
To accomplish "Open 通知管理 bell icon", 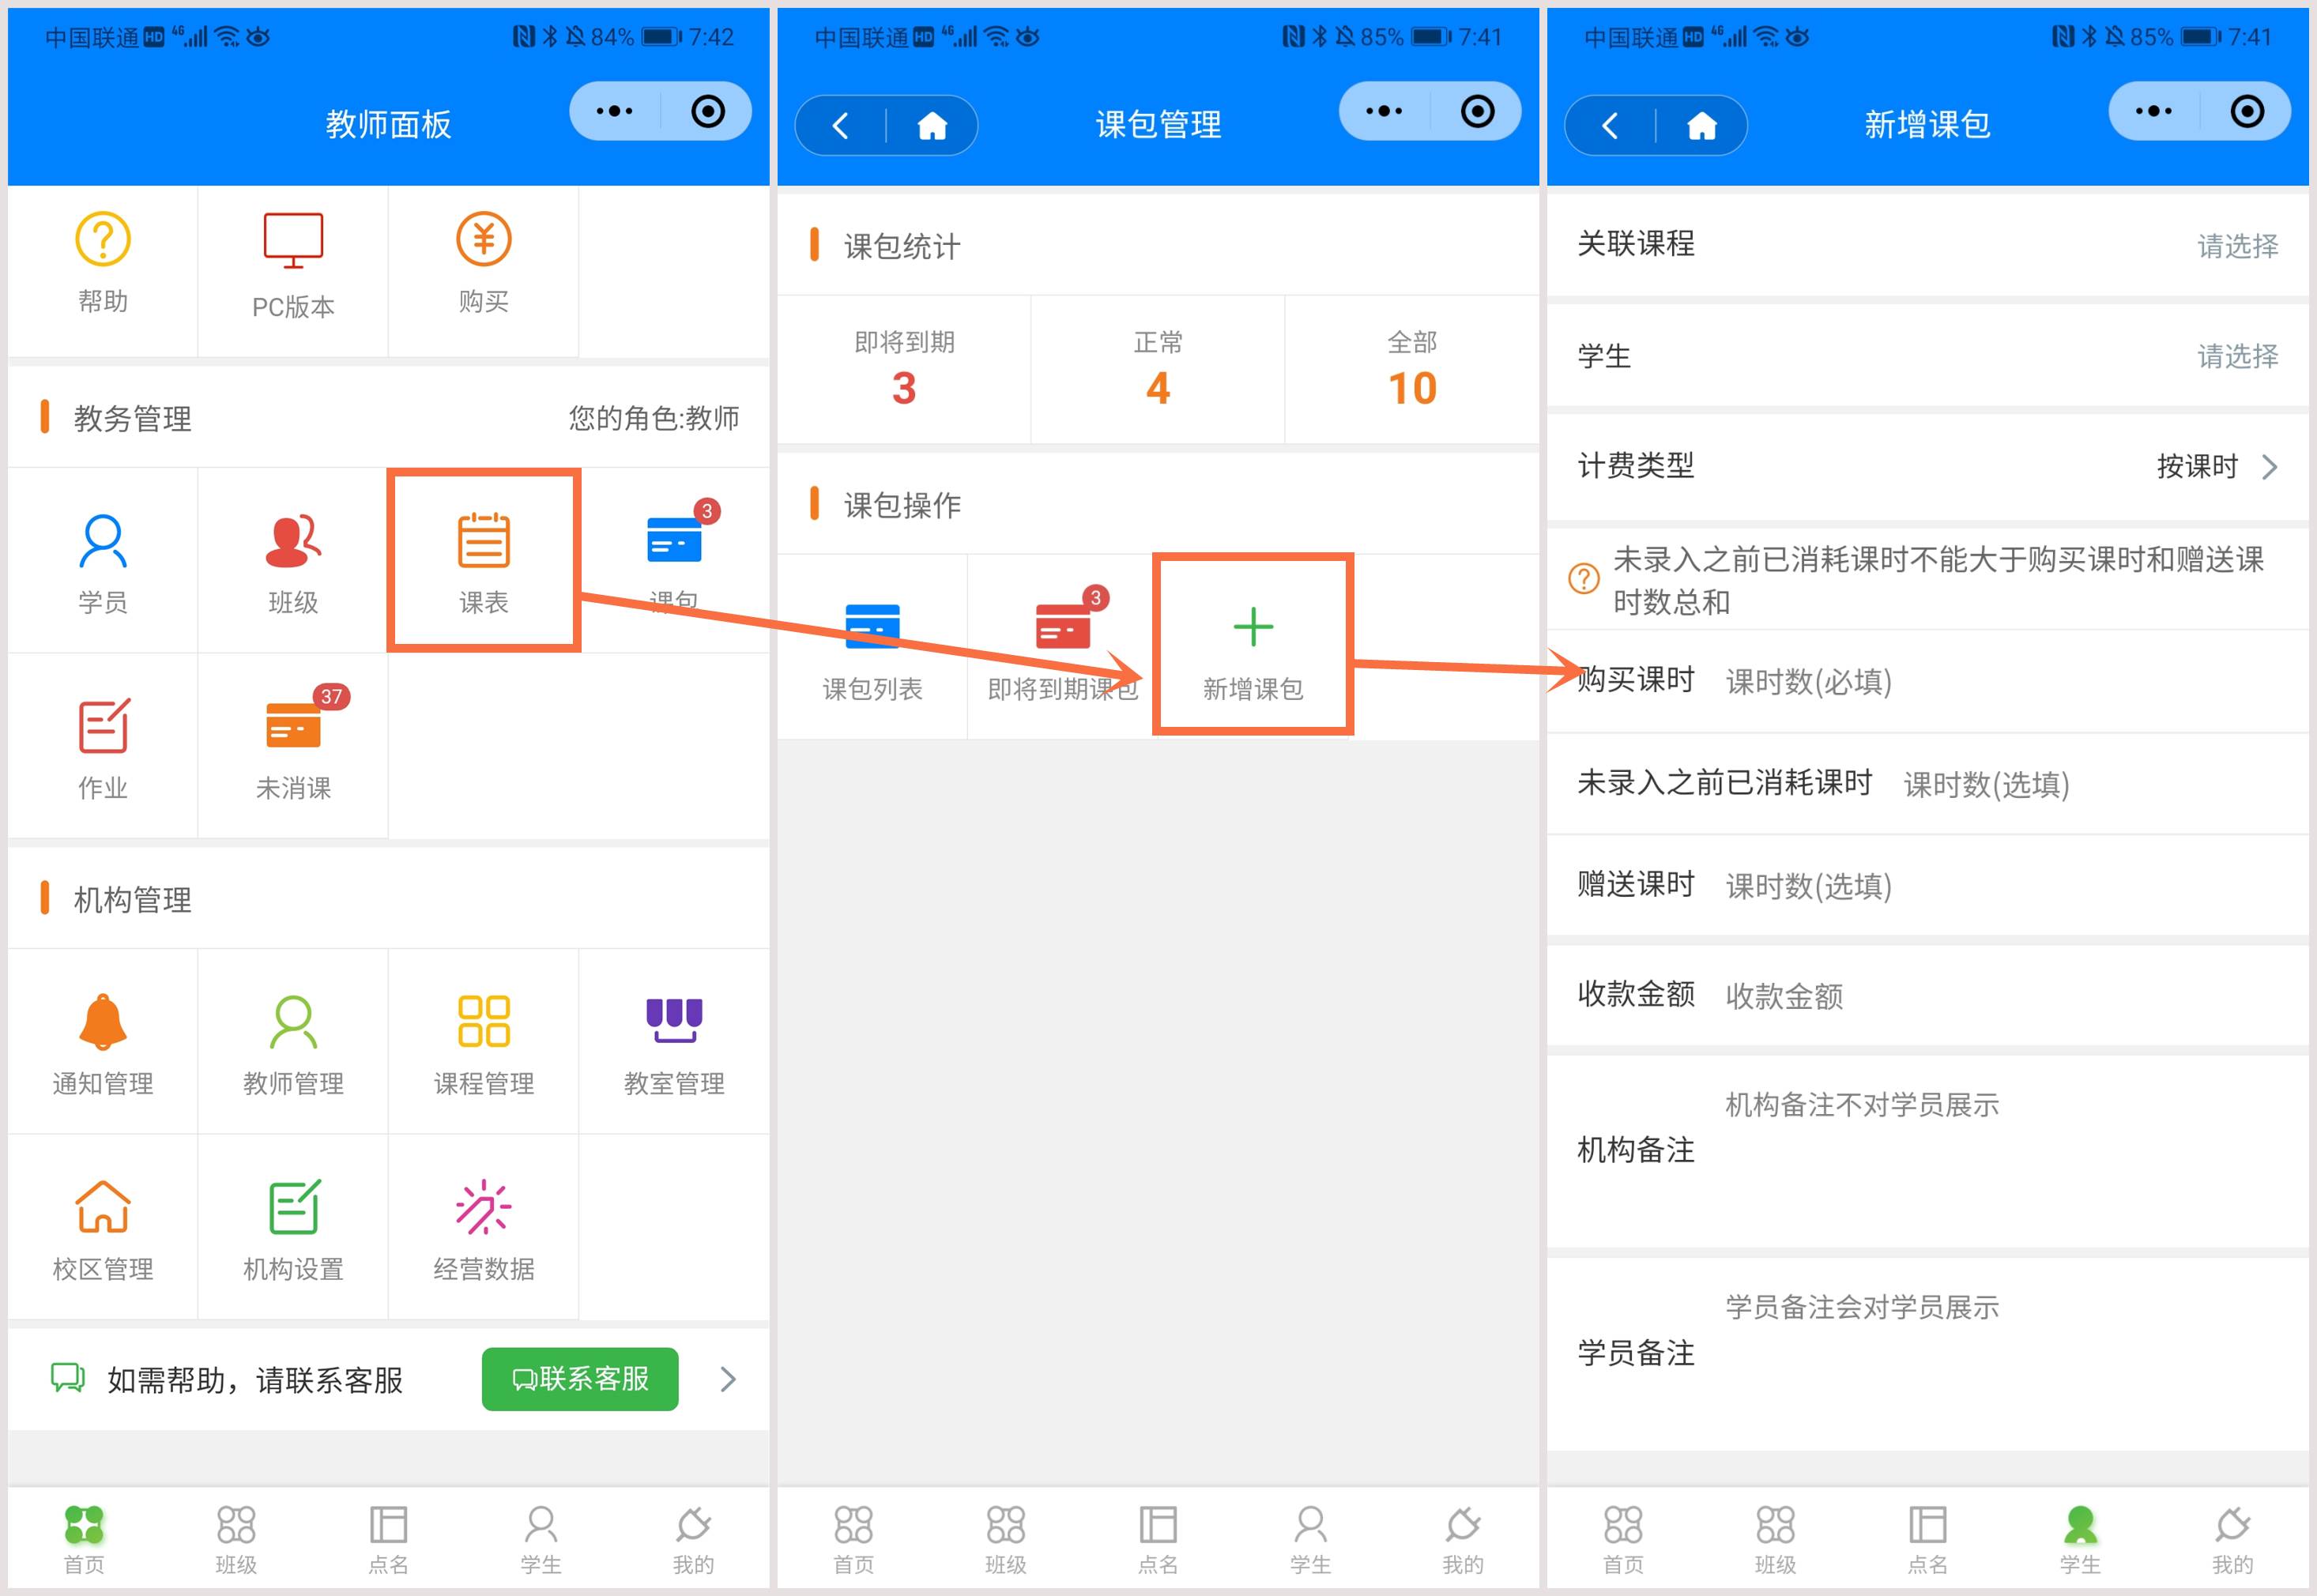I will tap(103, 1022).
